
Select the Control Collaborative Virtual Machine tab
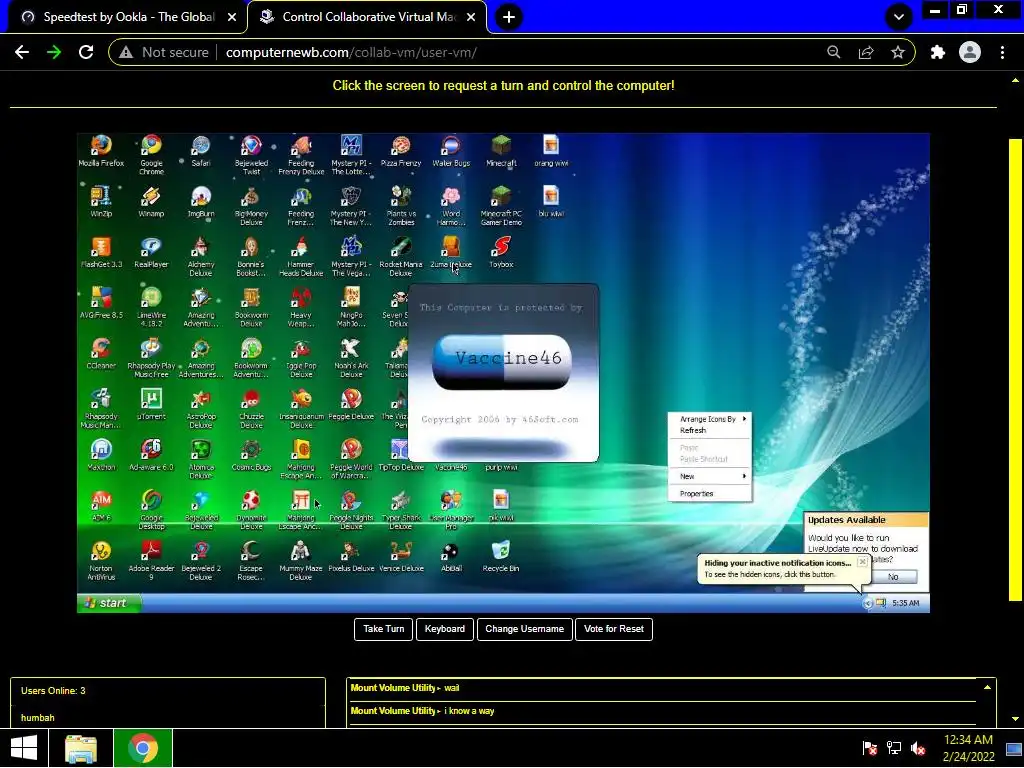pos(367,17)
